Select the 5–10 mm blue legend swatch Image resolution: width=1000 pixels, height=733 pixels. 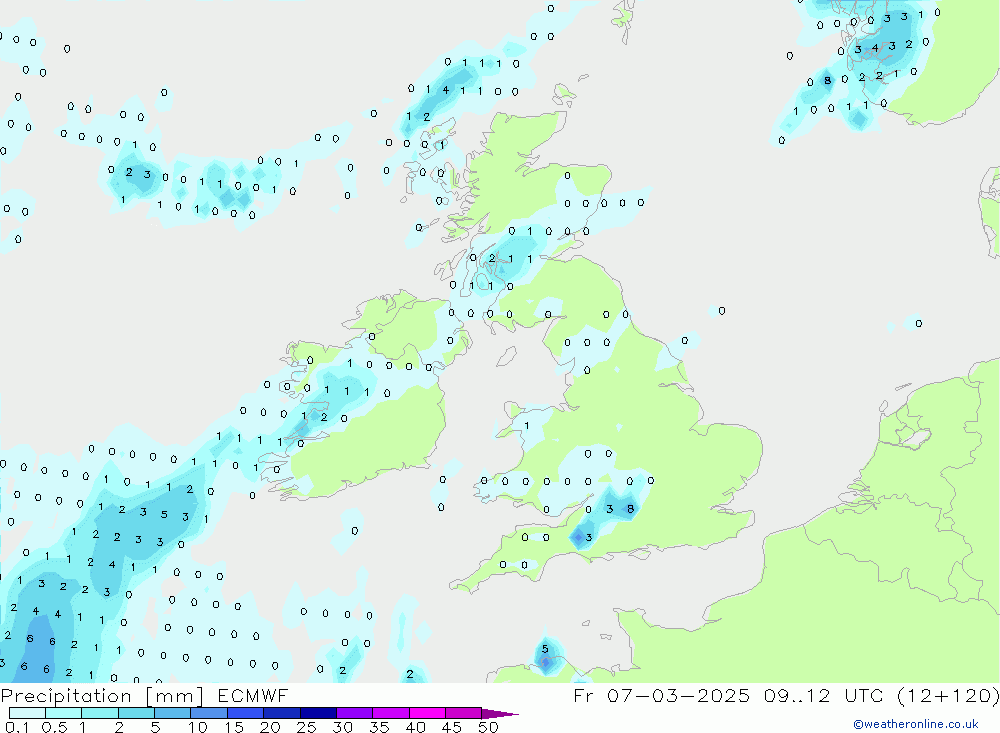(172, 713)
